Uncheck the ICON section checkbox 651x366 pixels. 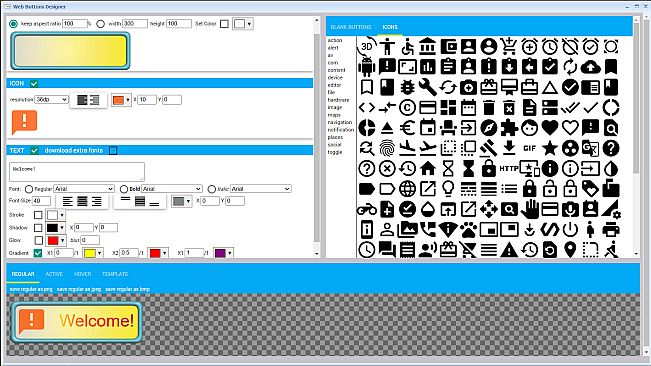coord(34,83)
